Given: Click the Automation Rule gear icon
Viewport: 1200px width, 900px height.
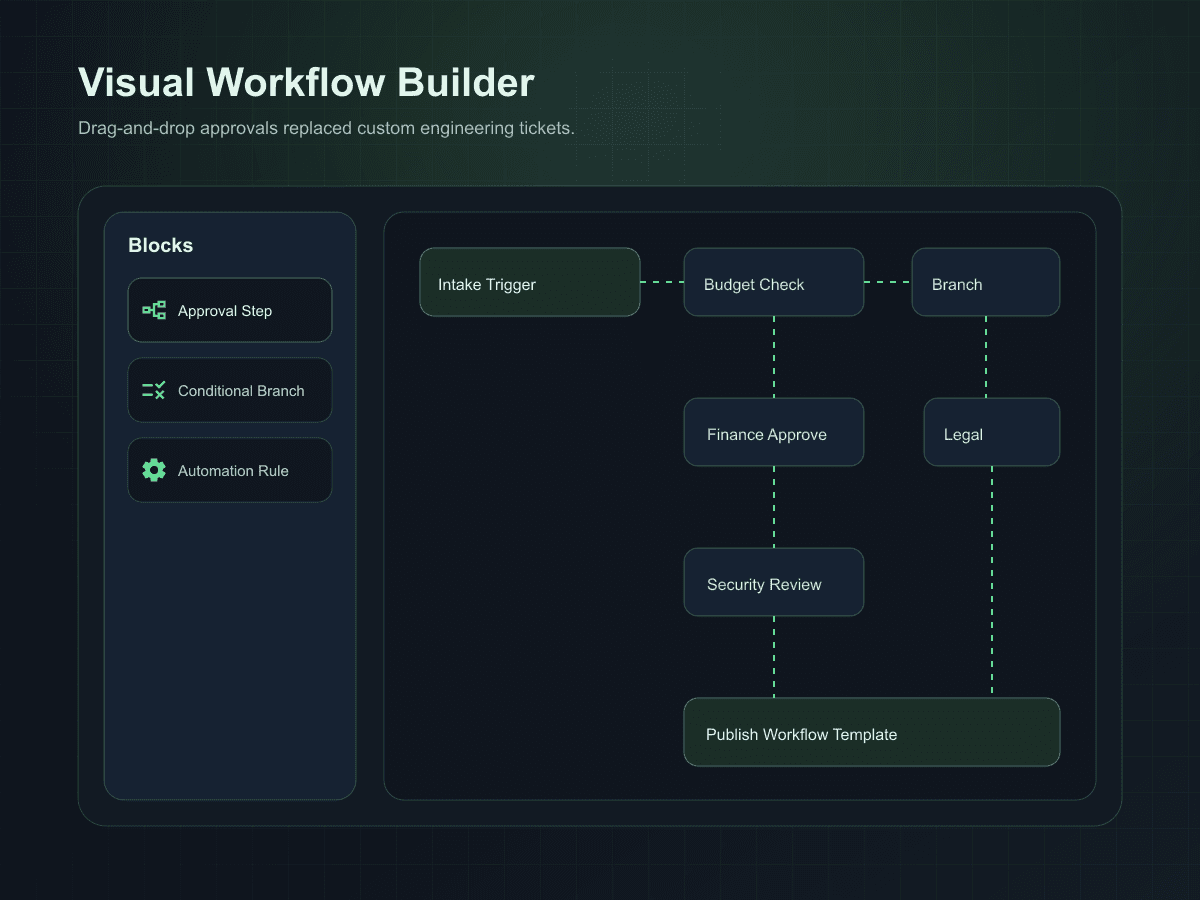Looking at the screenshot, I should [x=154, y=470].
